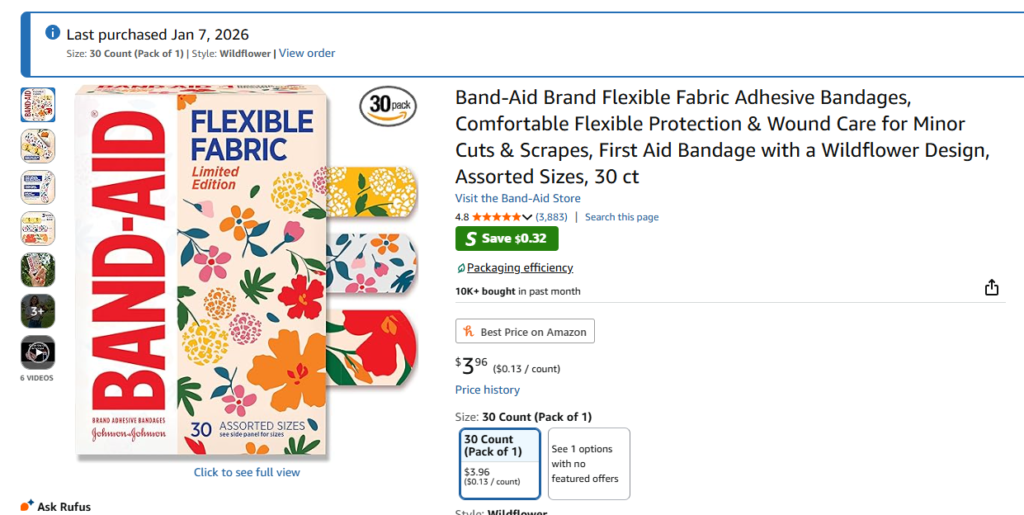Click to see full view of product image
The height and width of the screenshot is (515, 1024).
(246, 472)
